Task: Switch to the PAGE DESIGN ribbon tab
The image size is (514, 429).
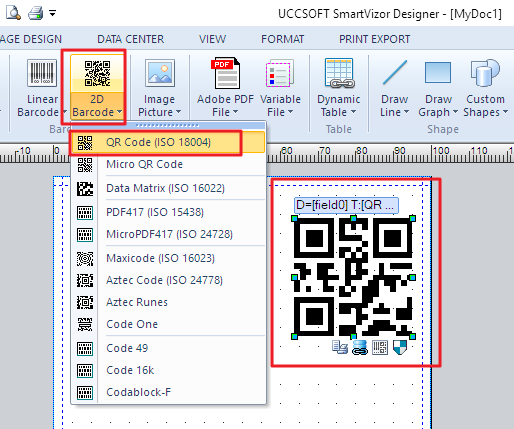Action: pyautogui.click(x=31, y=39)
